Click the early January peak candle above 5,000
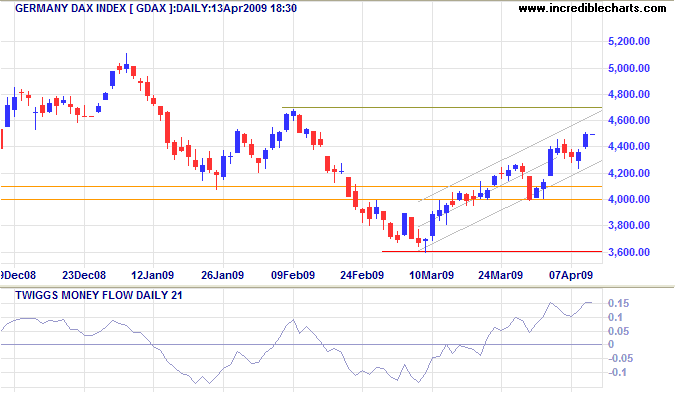The height and width of the screenshot is (395, 675). [126, 64]
